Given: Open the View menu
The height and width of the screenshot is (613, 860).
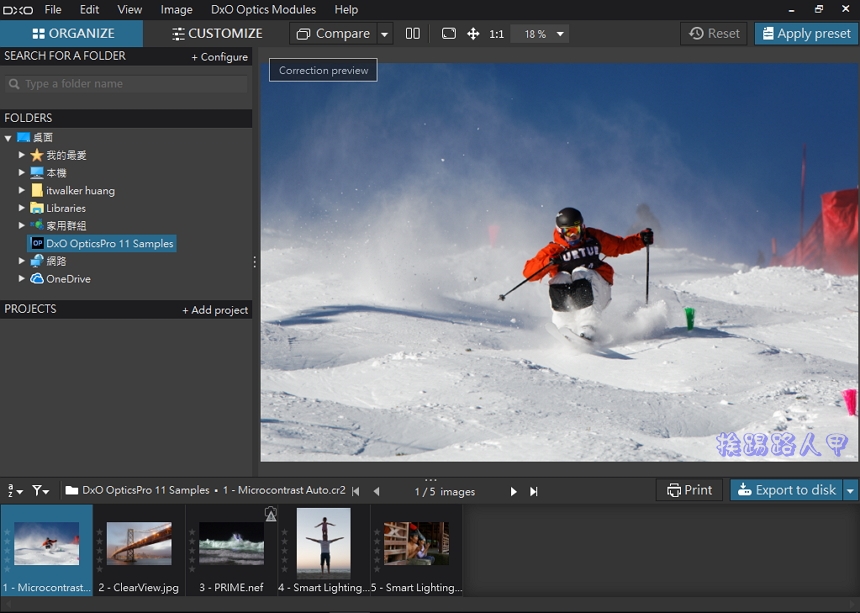Looking at the screenshot, I should 129,9.
